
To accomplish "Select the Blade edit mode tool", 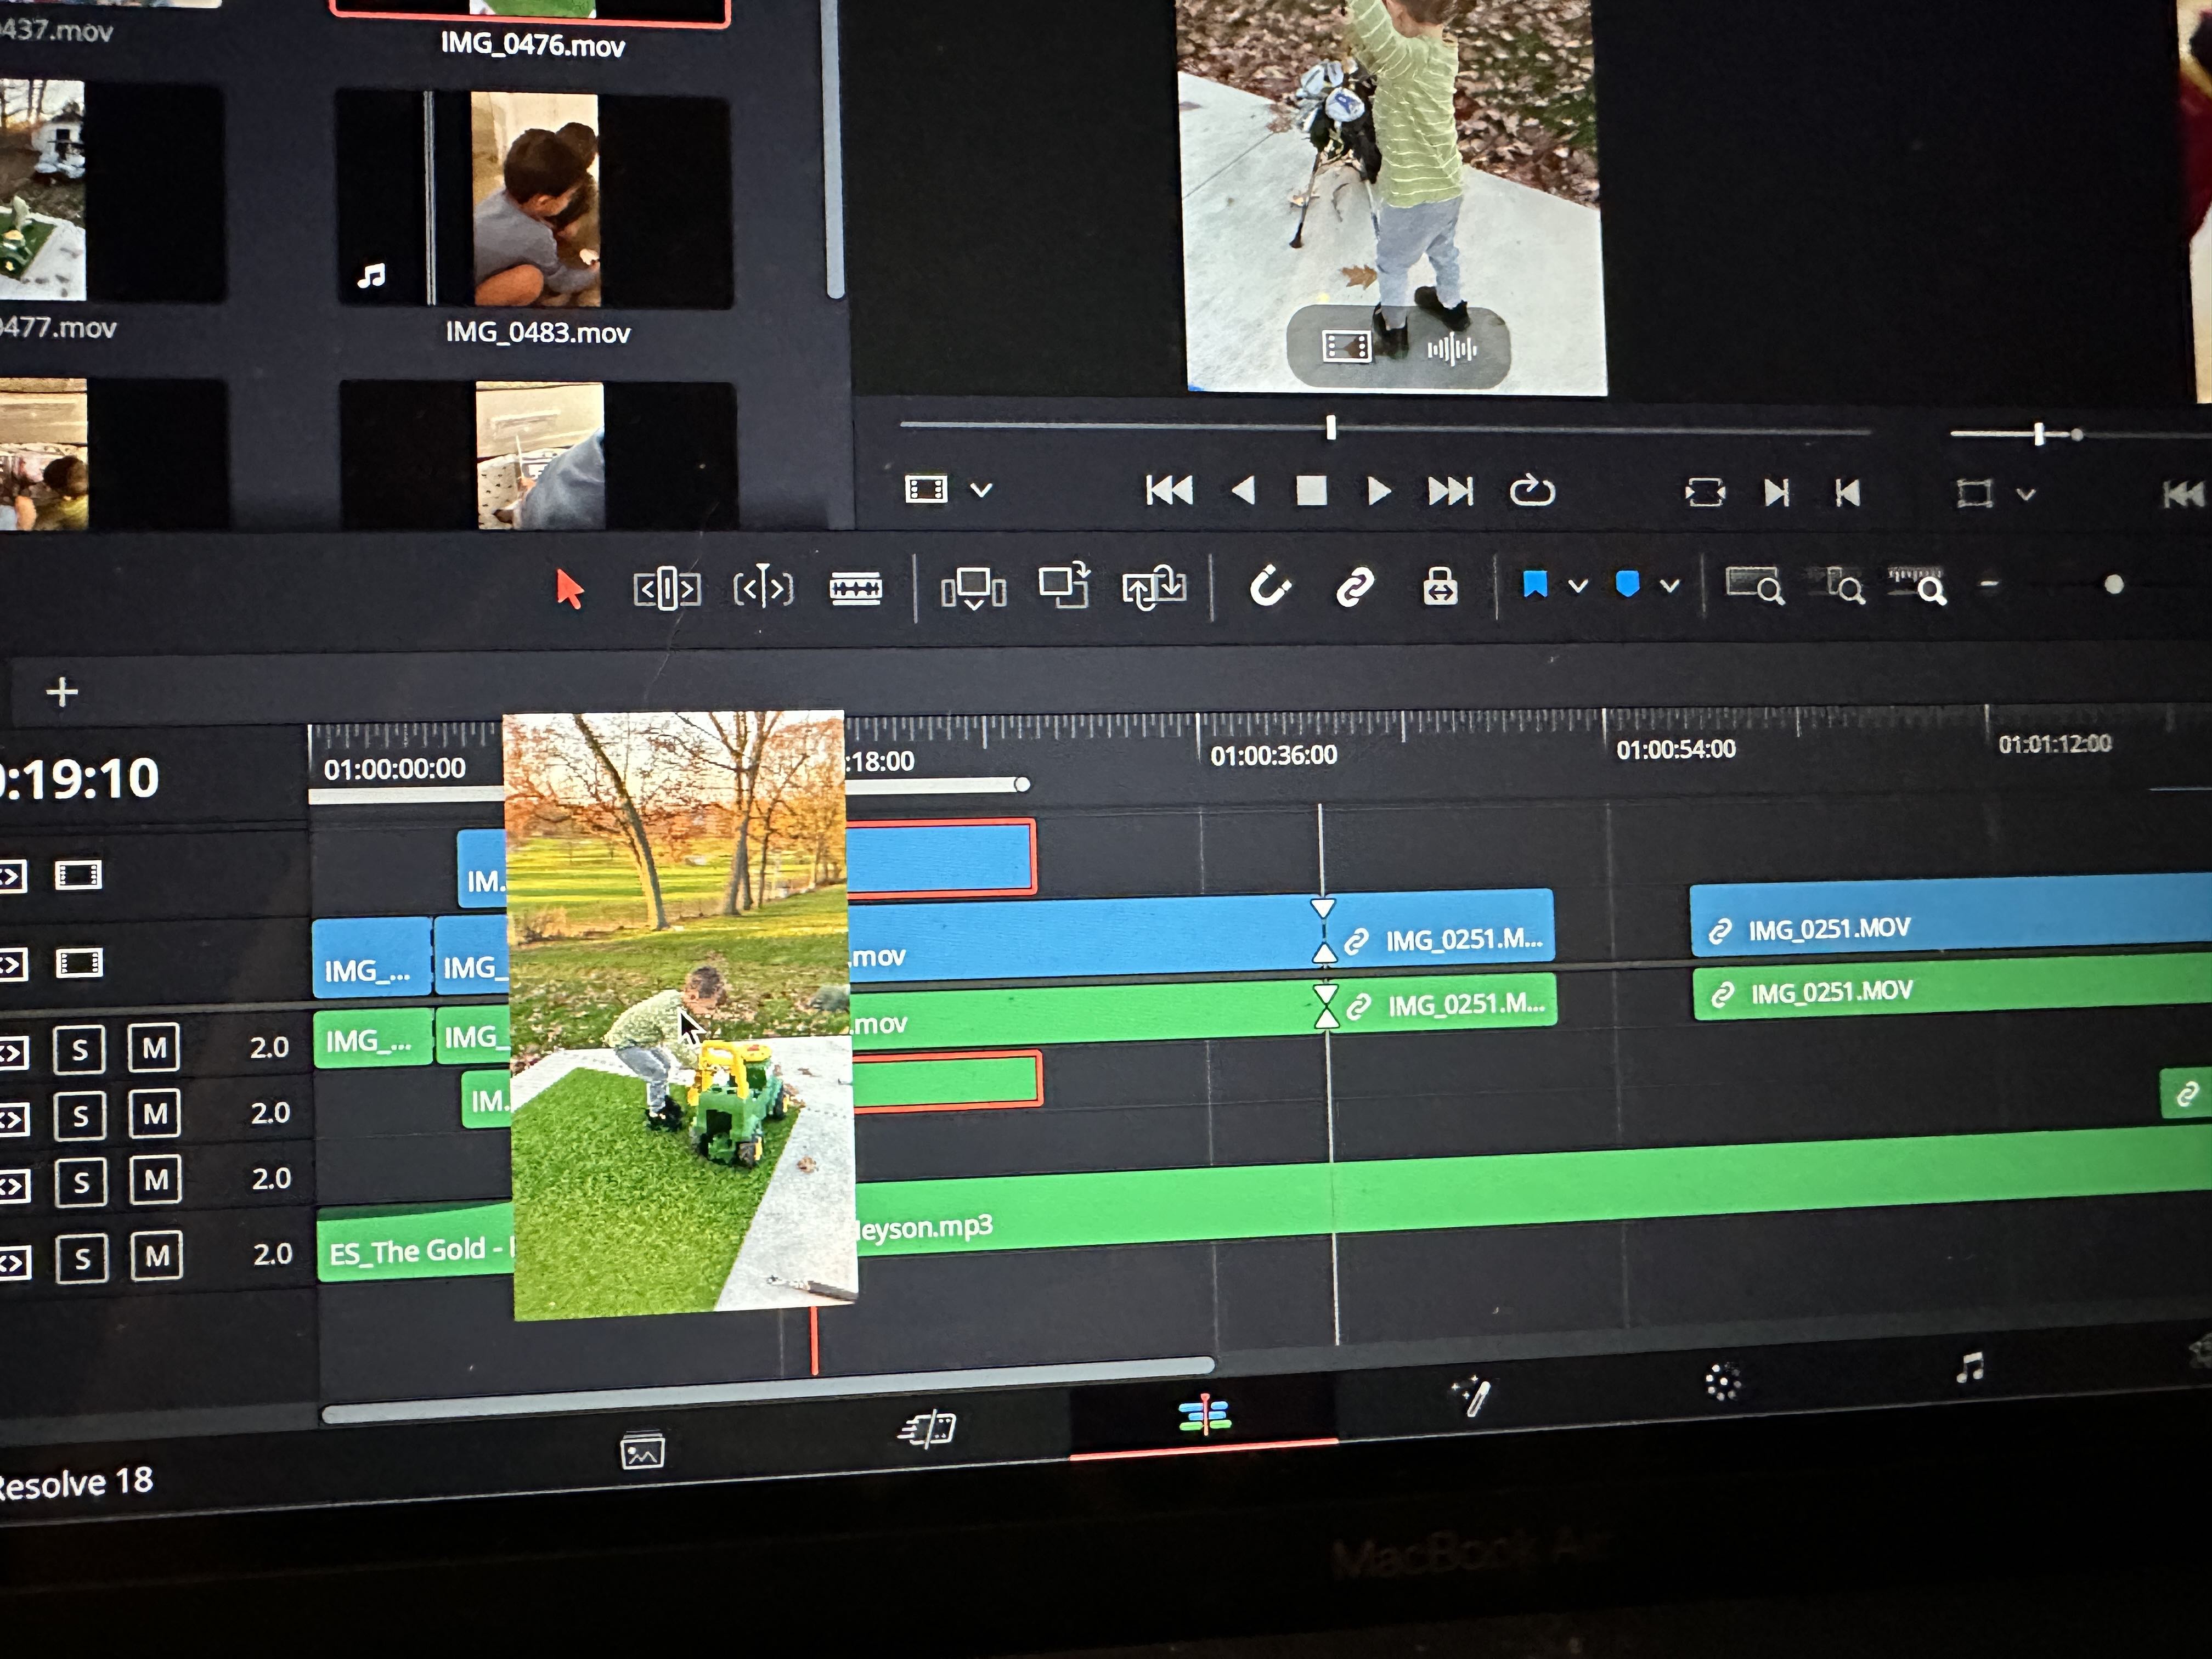I will [x=856, y=588].
